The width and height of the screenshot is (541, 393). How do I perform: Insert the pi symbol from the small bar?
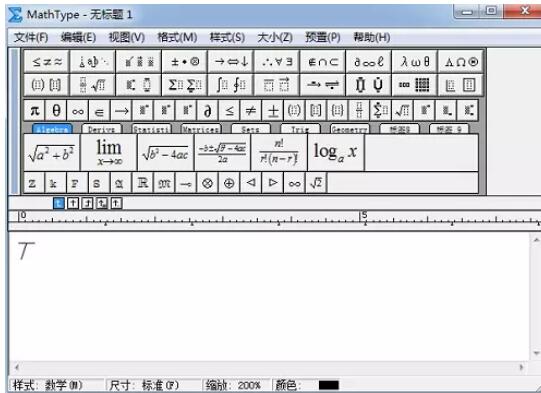35,110
